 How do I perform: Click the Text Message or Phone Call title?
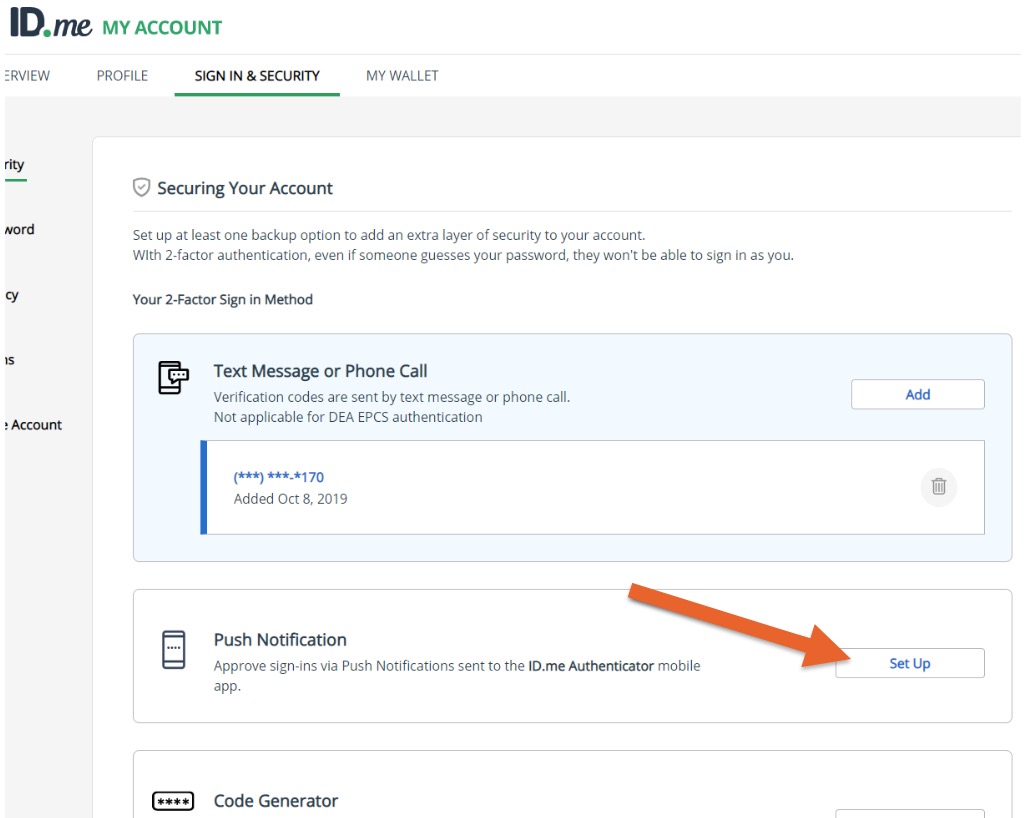click(320, 371)
